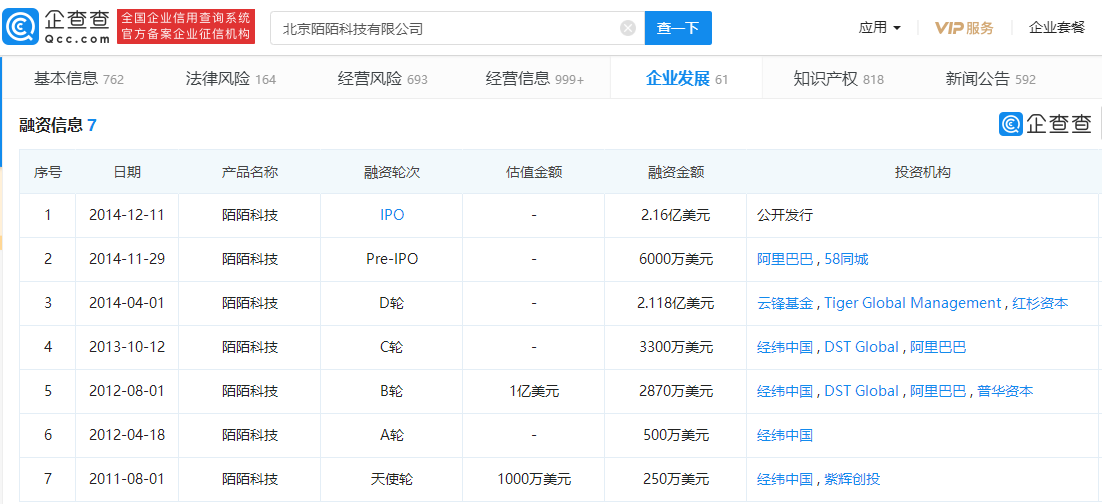Open the VIP服务 page
This screenshot has height=504, width=1102.
(964, 28)
